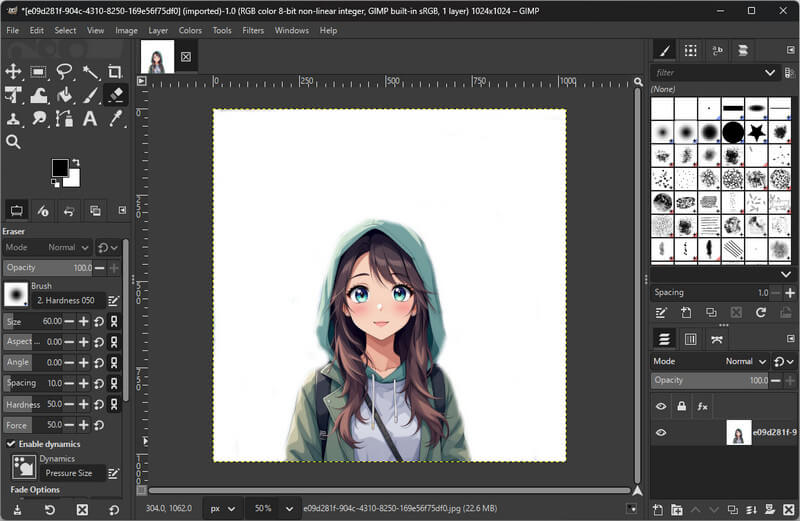
Task: Increase the Hardness value
Action: [x=84, y=404]
